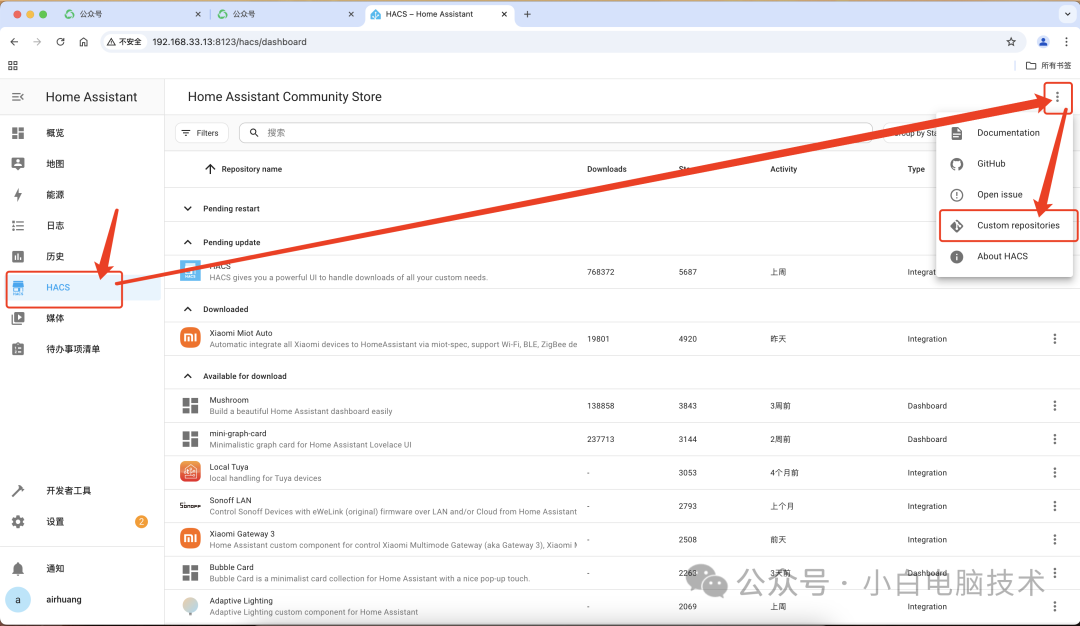1080x626 pixels.
Task: Switch to the second 公众号 browser tab
Action: pyautogui.click(x=284, y=14)
